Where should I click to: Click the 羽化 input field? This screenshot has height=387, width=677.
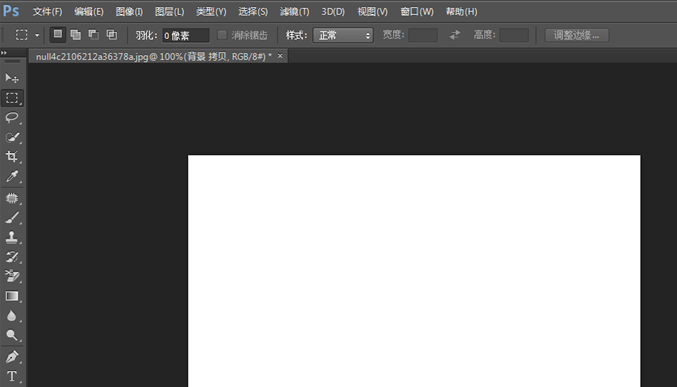(186, 35)
